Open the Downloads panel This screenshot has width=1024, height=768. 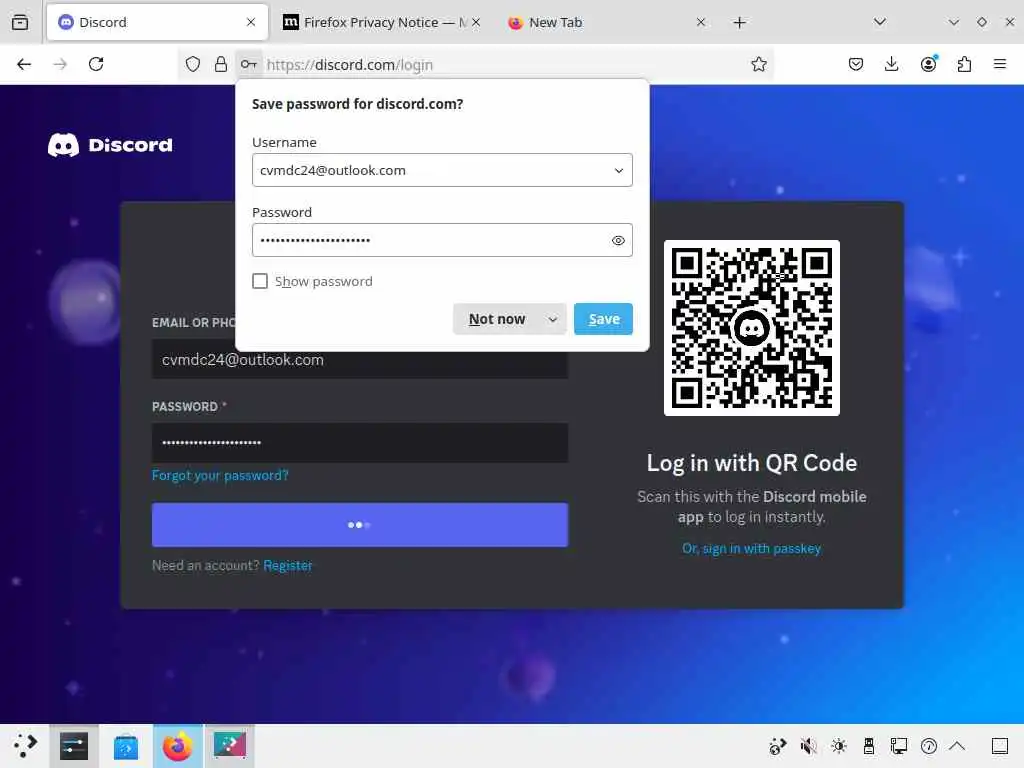[891, 64]
